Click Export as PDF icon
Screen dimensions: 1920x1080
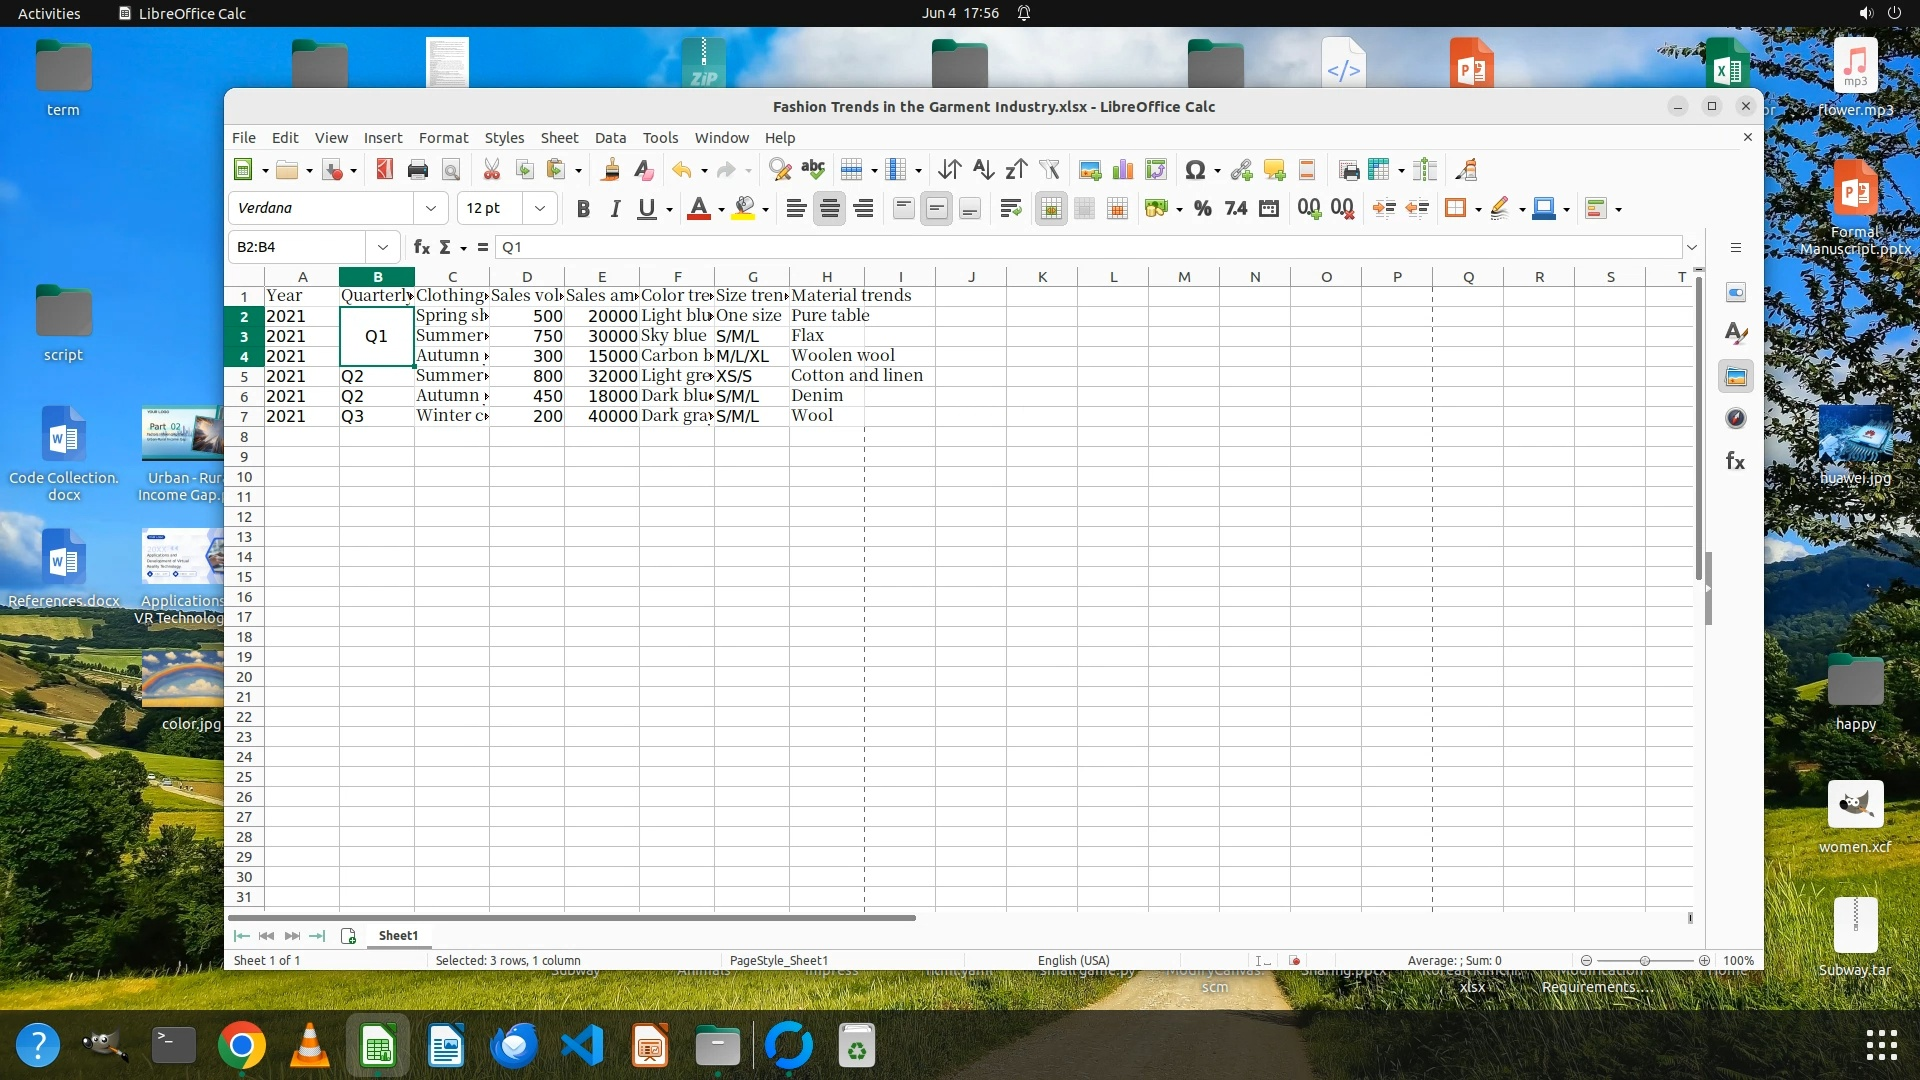384,170
